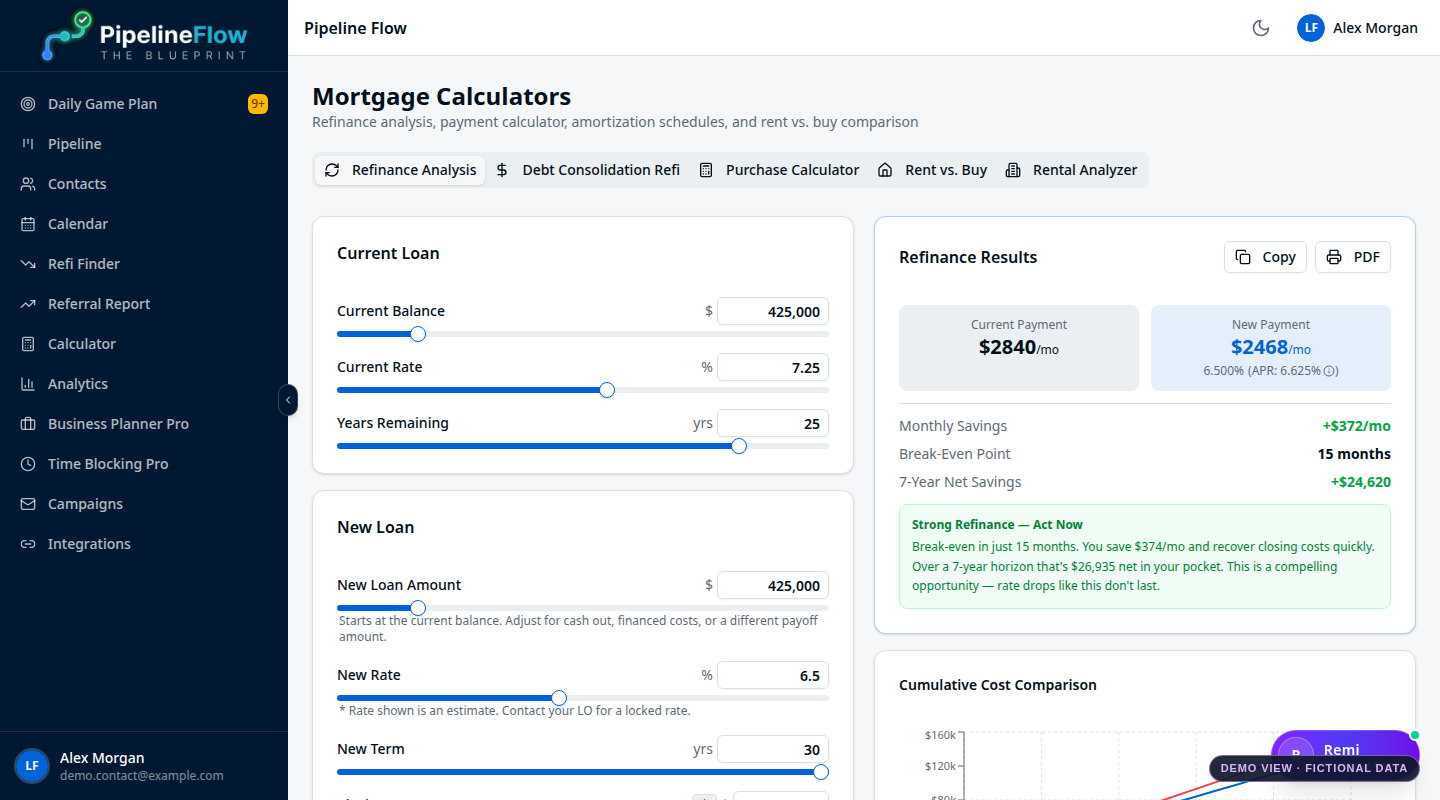The image size is (1440, 800).
Task: Click the New Rate slider handle
Action: point(559,698)
